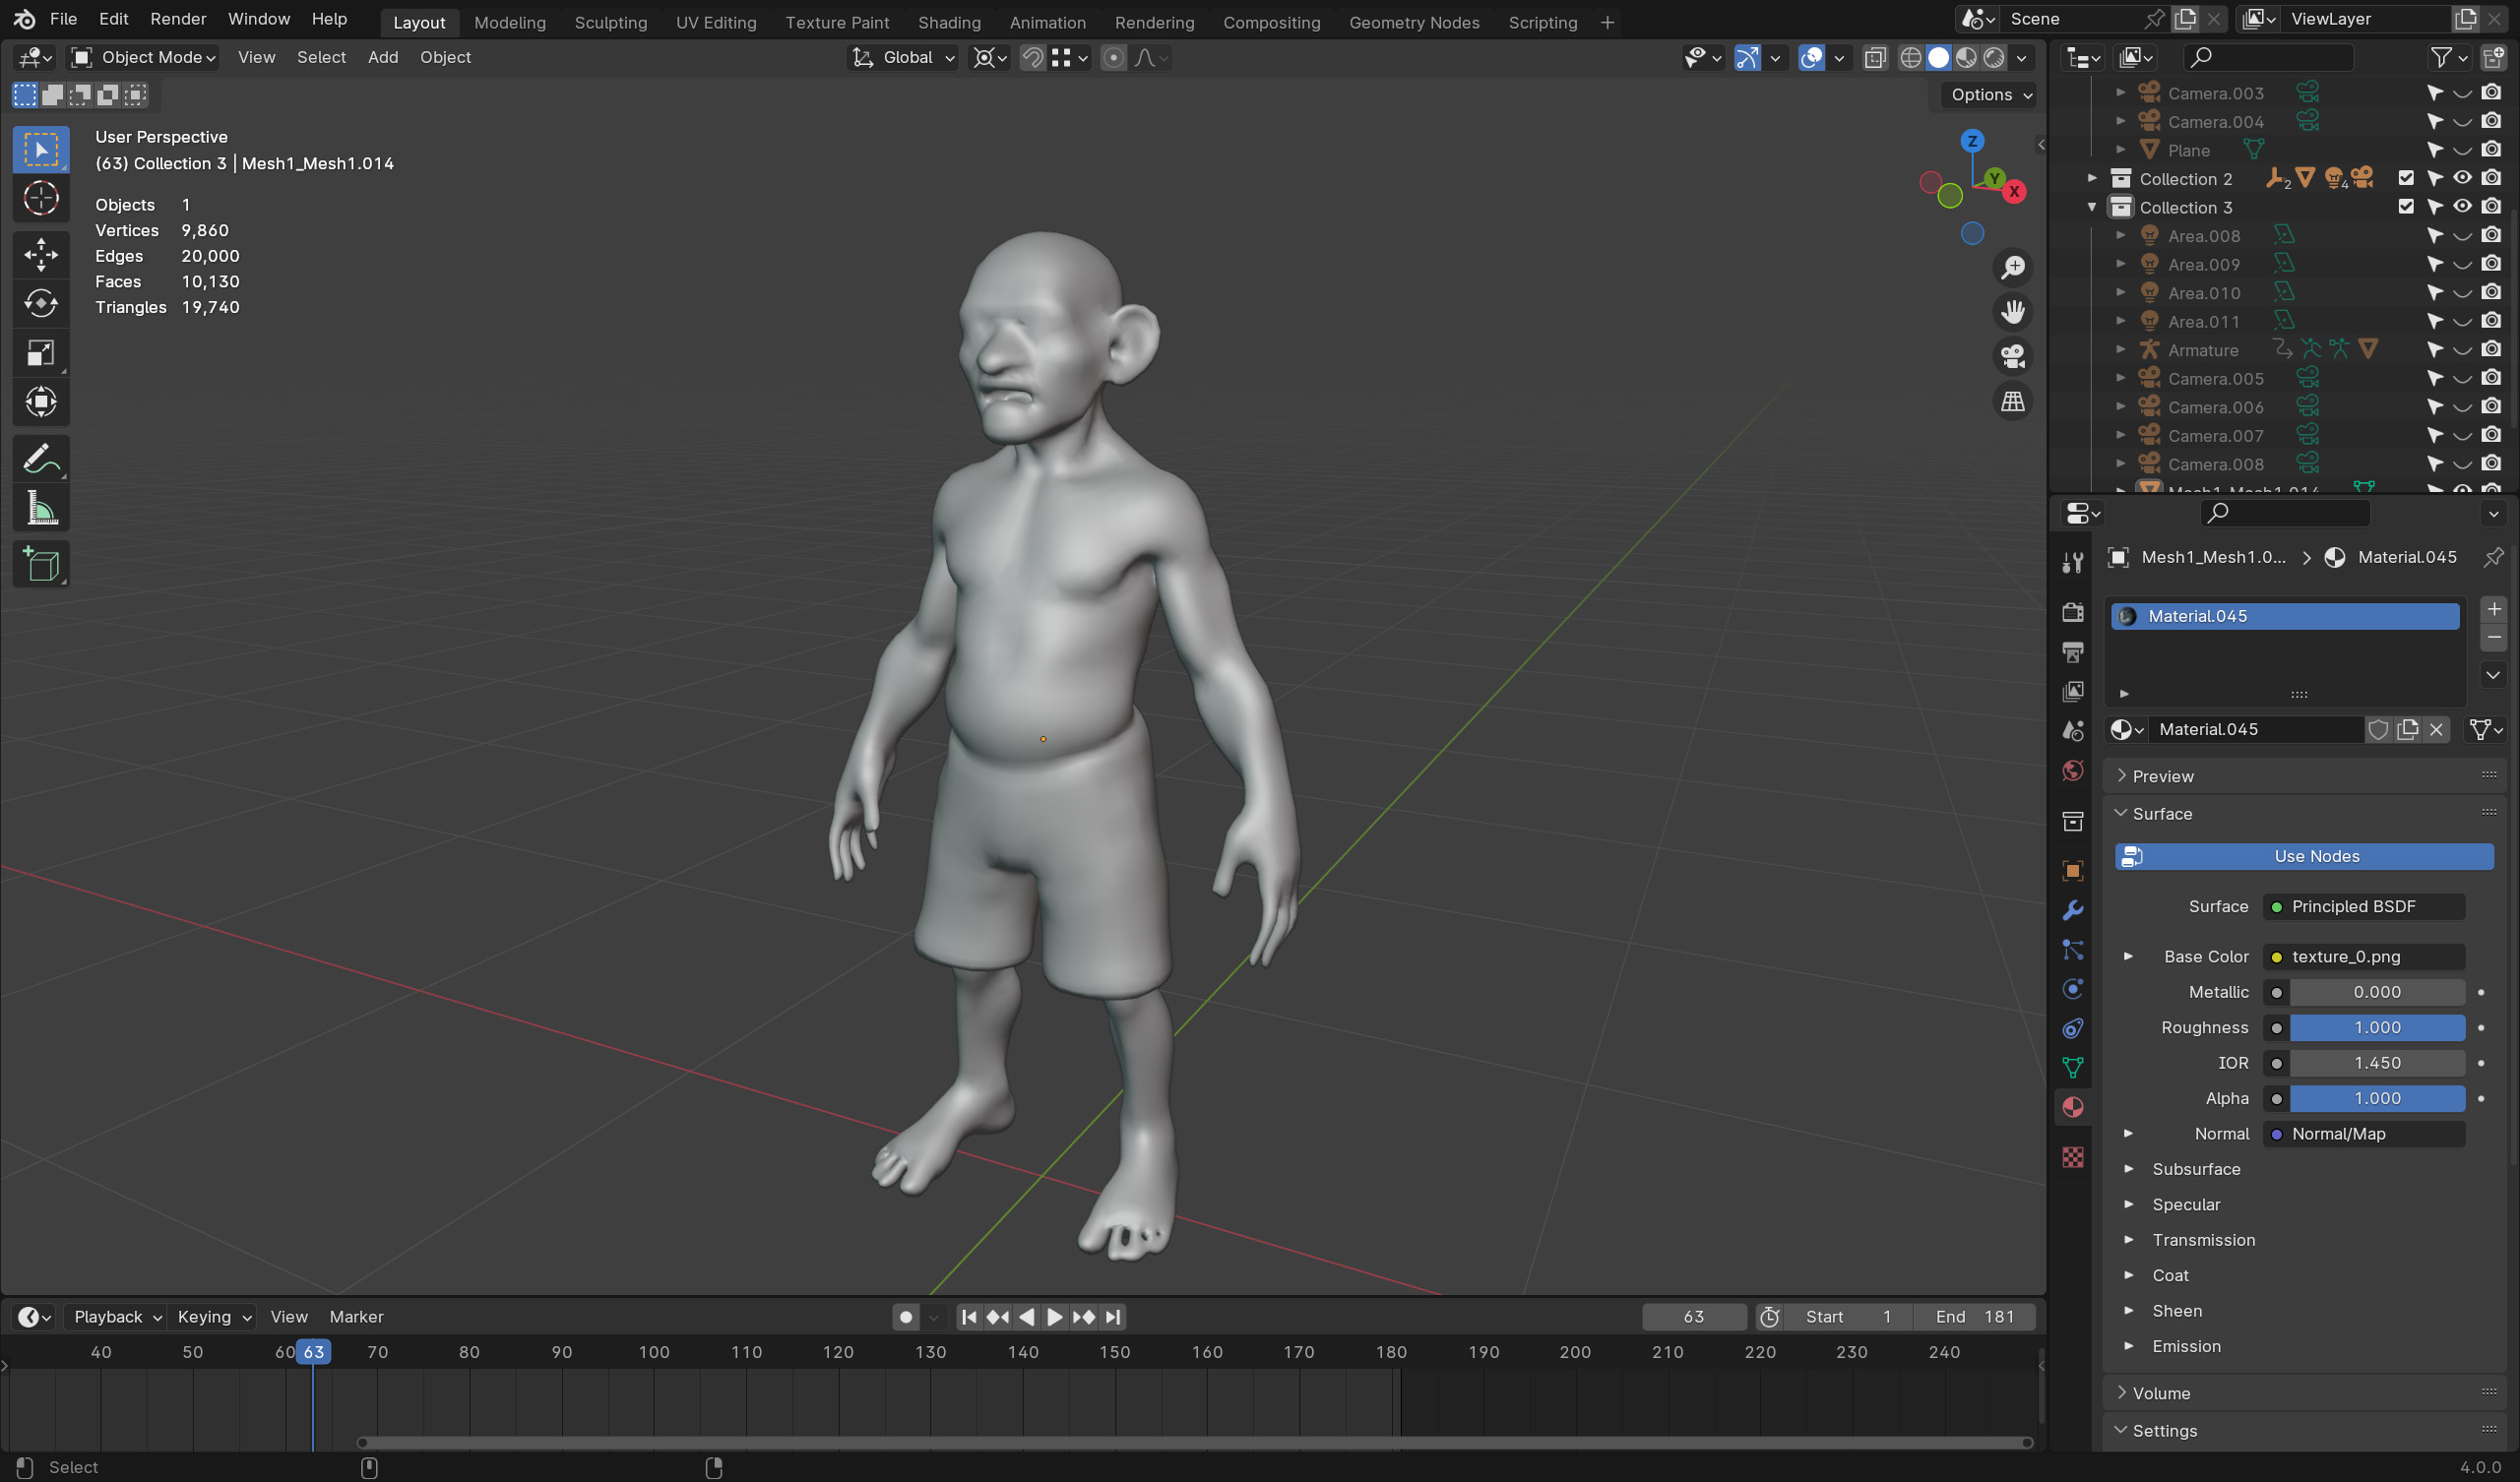Open the Output properties tab
Image resolution: width=2520 pixels, height=1482 pixels.
click(x=2073, y=652)
